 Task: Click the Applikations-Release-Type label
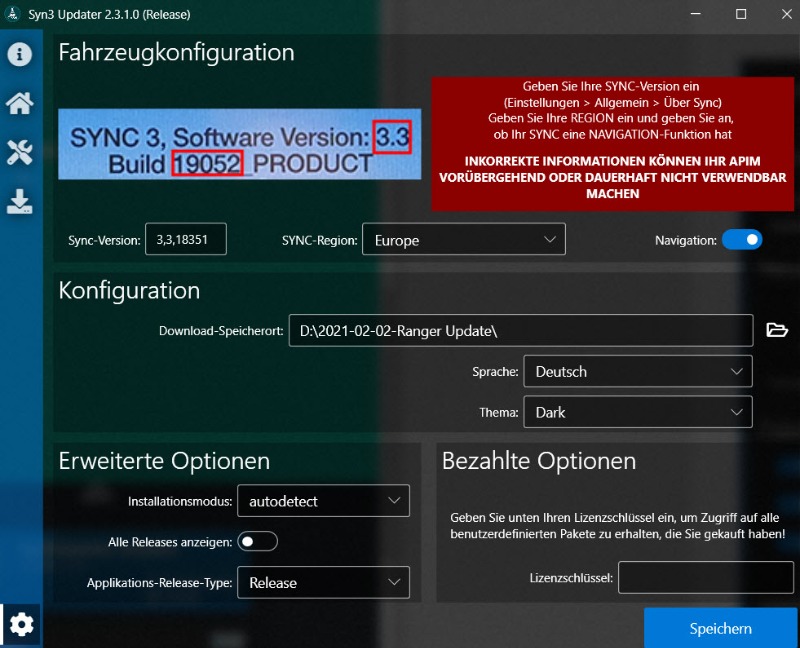[159, 583]
